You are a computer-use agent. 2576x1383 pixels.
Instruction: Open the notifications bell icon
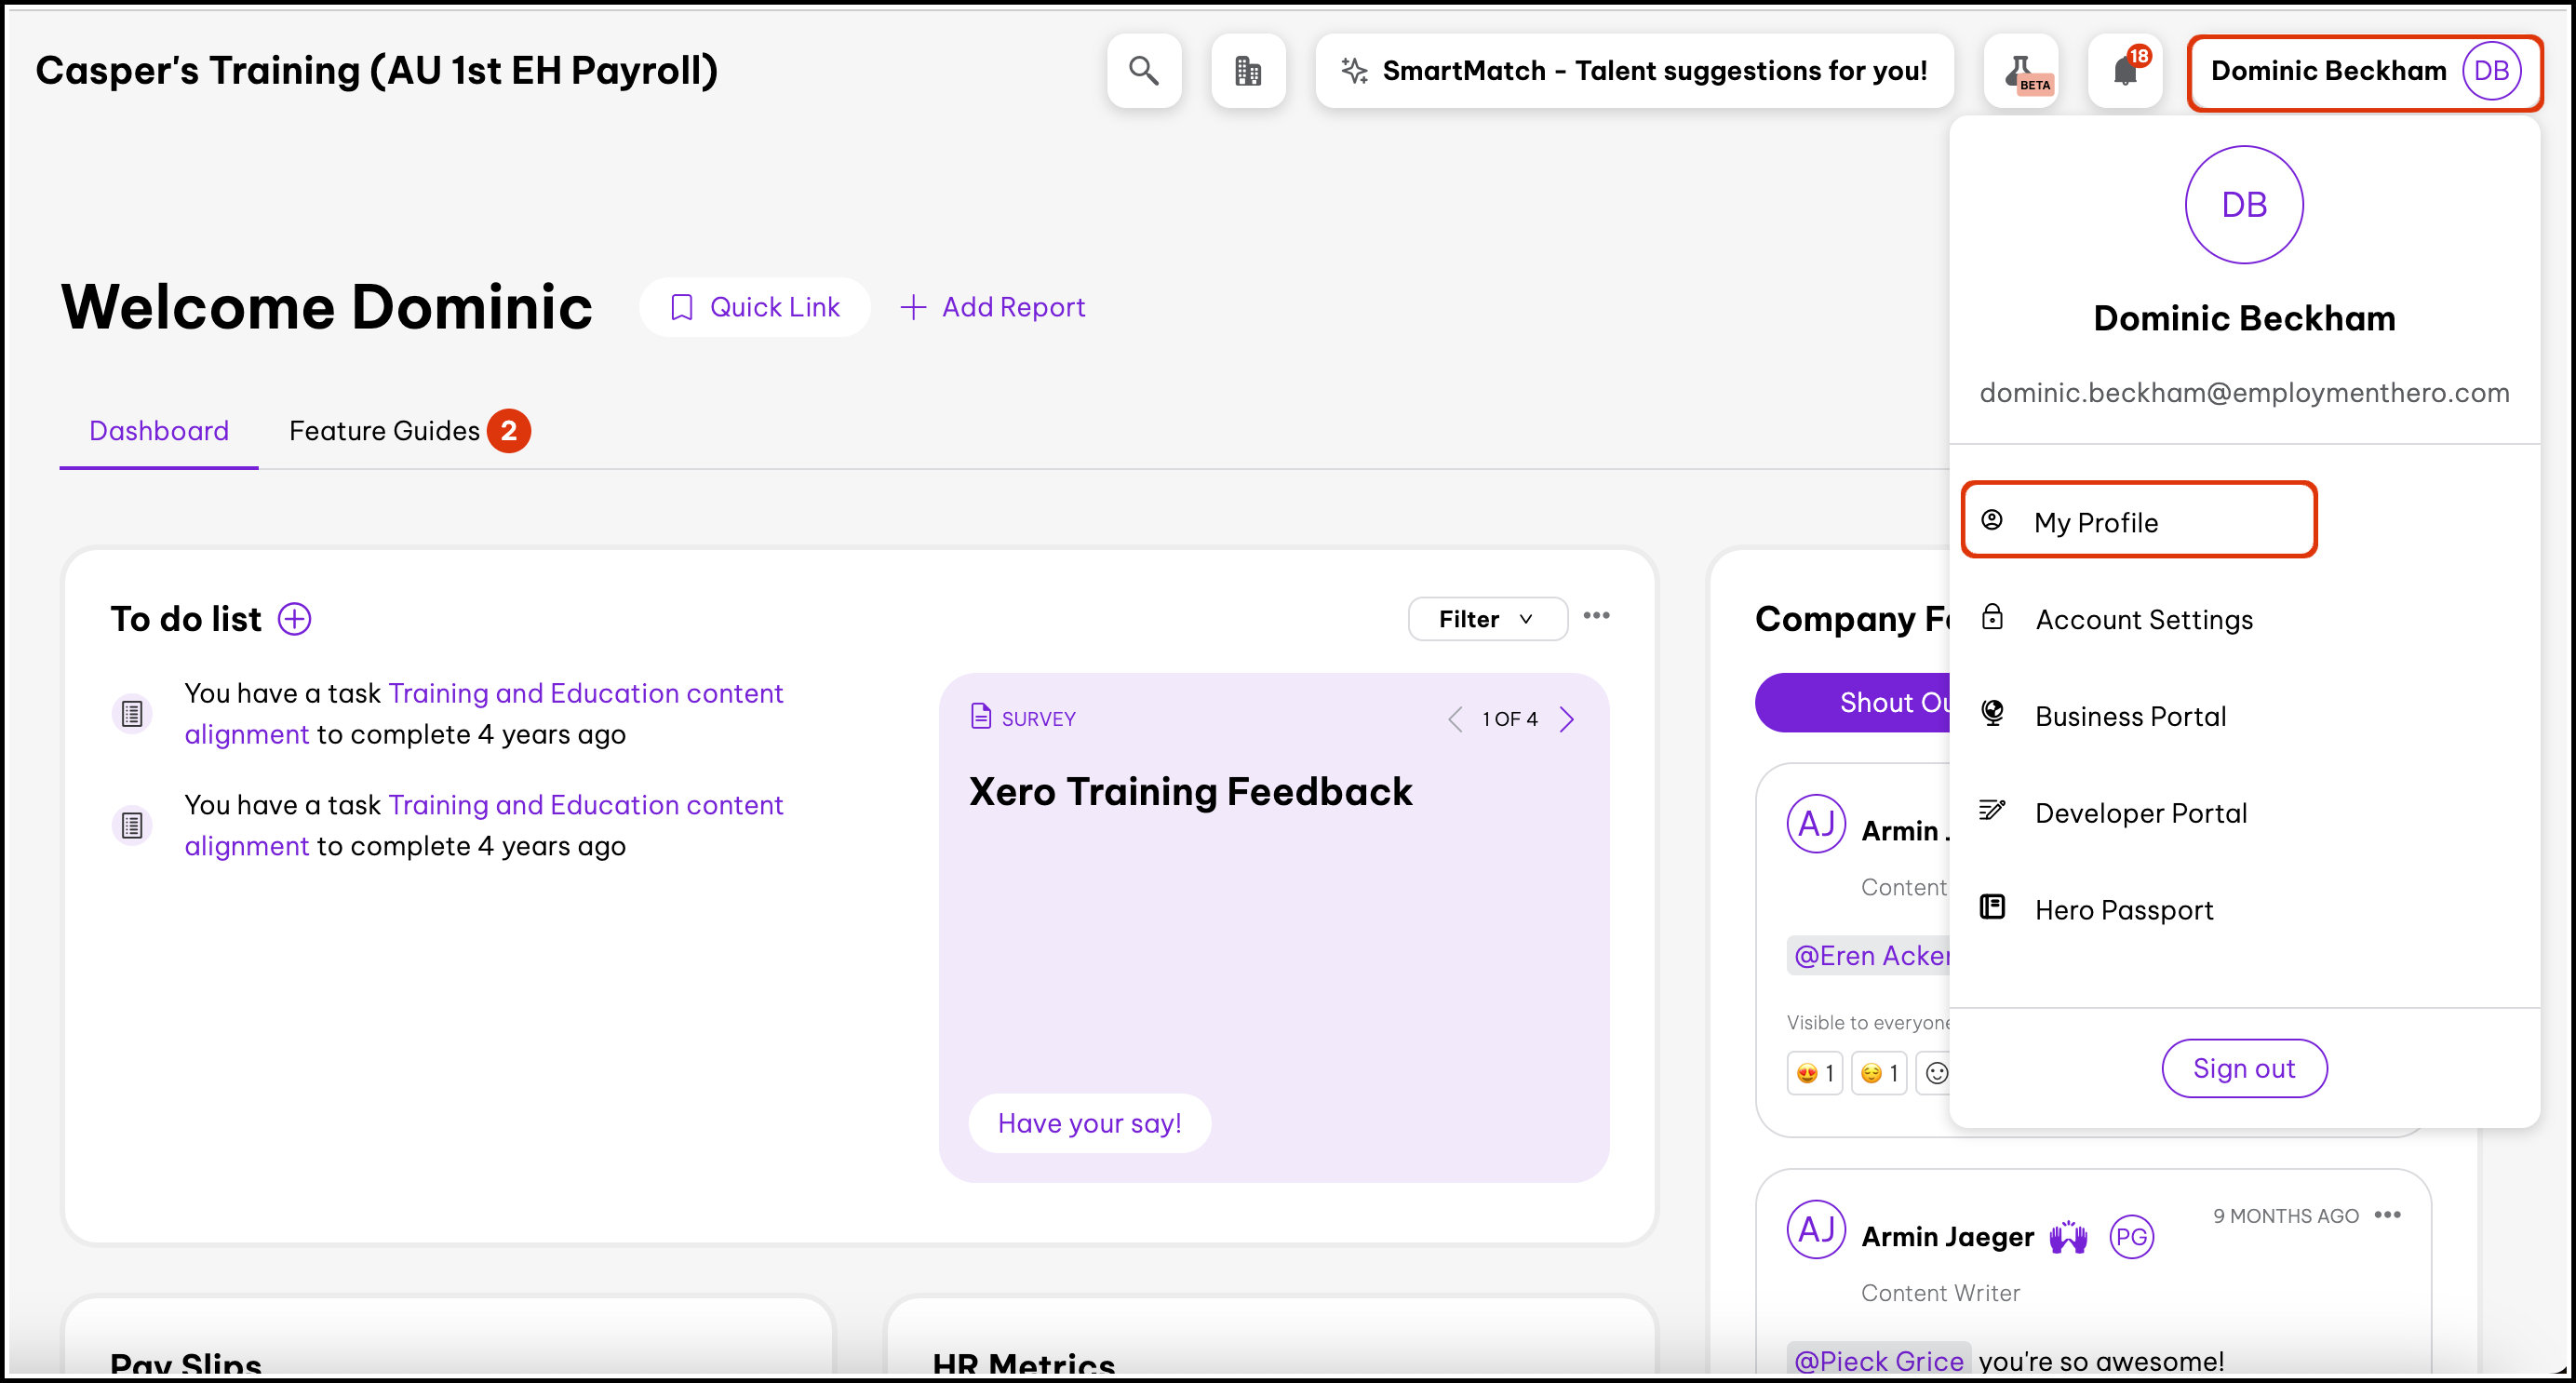[2124, 71]
